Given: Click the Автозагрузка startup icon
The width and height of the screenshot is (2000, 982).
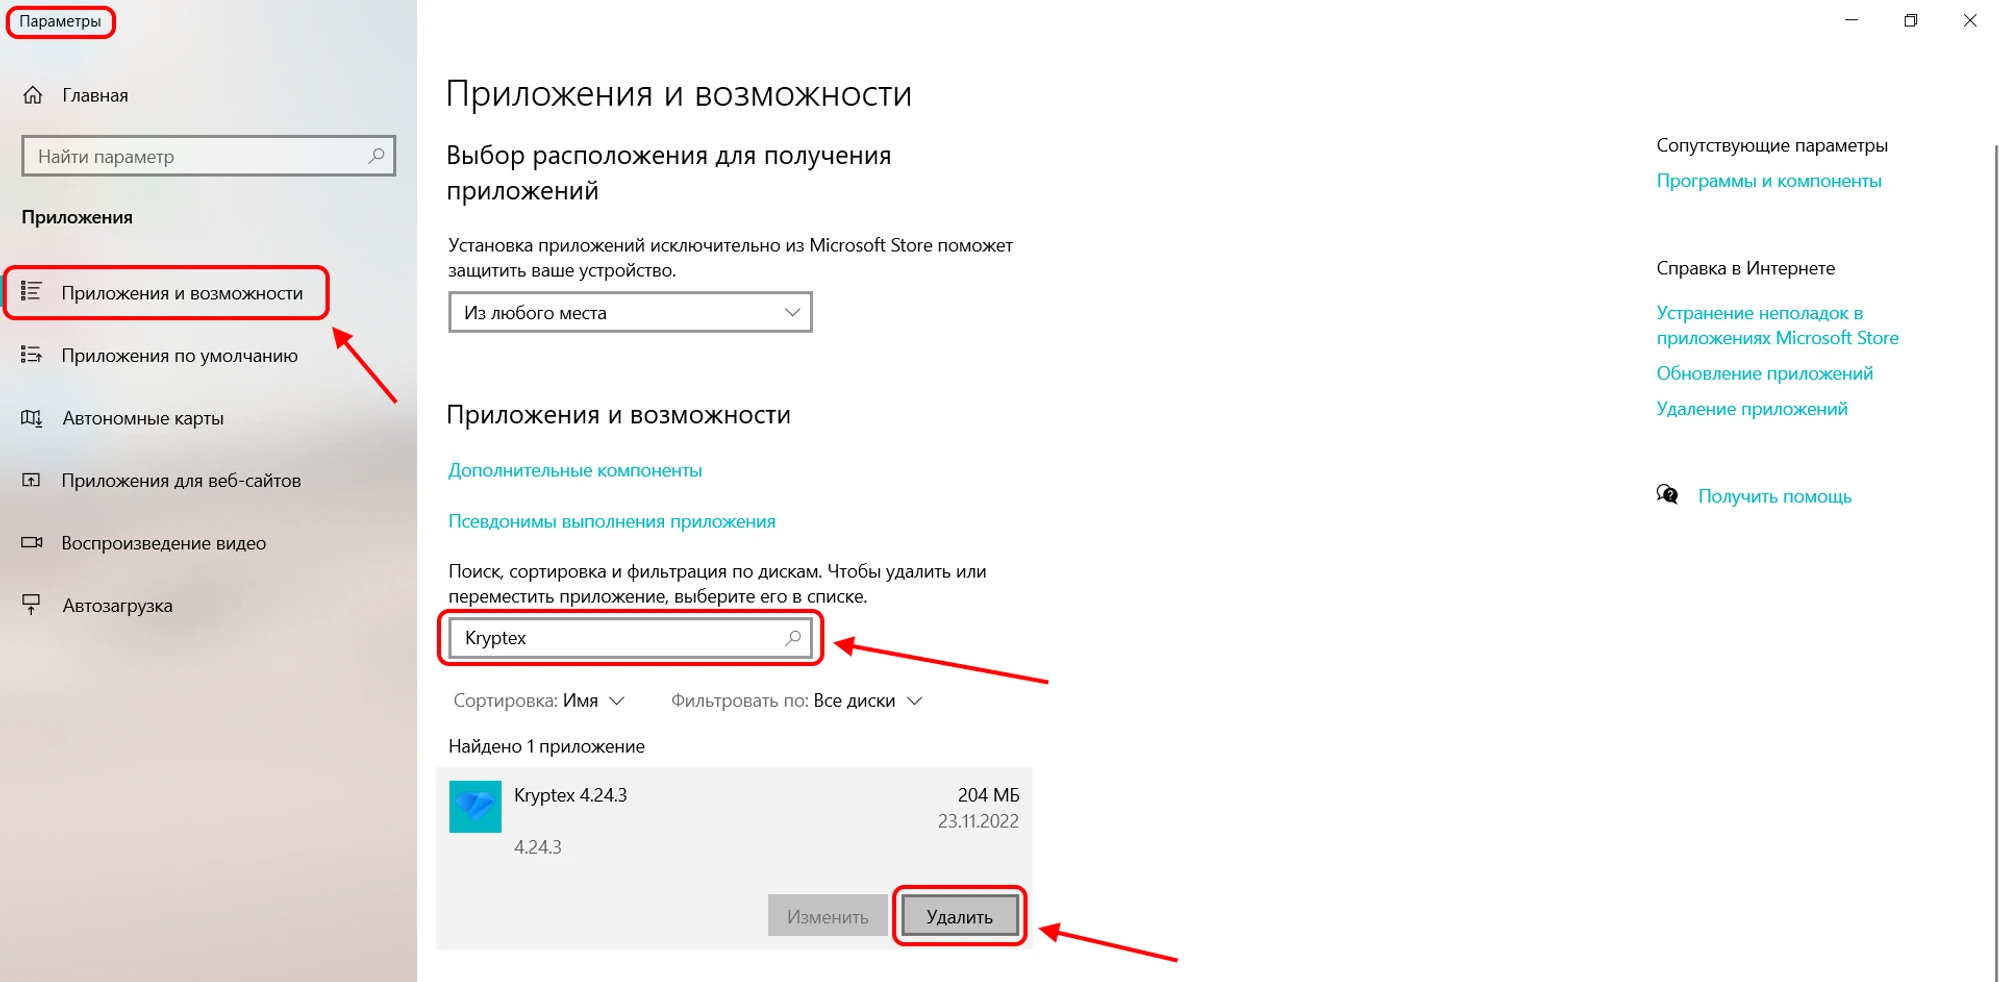Looking at the screenshot, I should [32, 605].
